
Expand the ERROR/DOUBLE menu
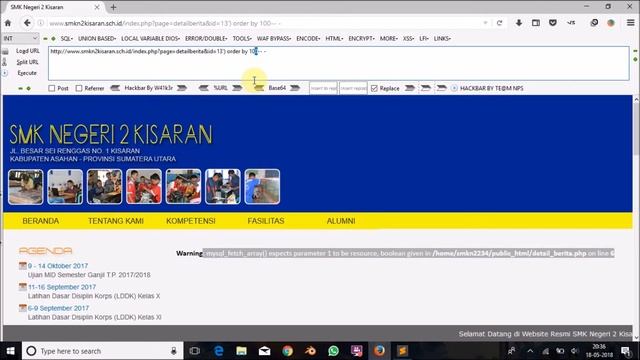[206, 38]
